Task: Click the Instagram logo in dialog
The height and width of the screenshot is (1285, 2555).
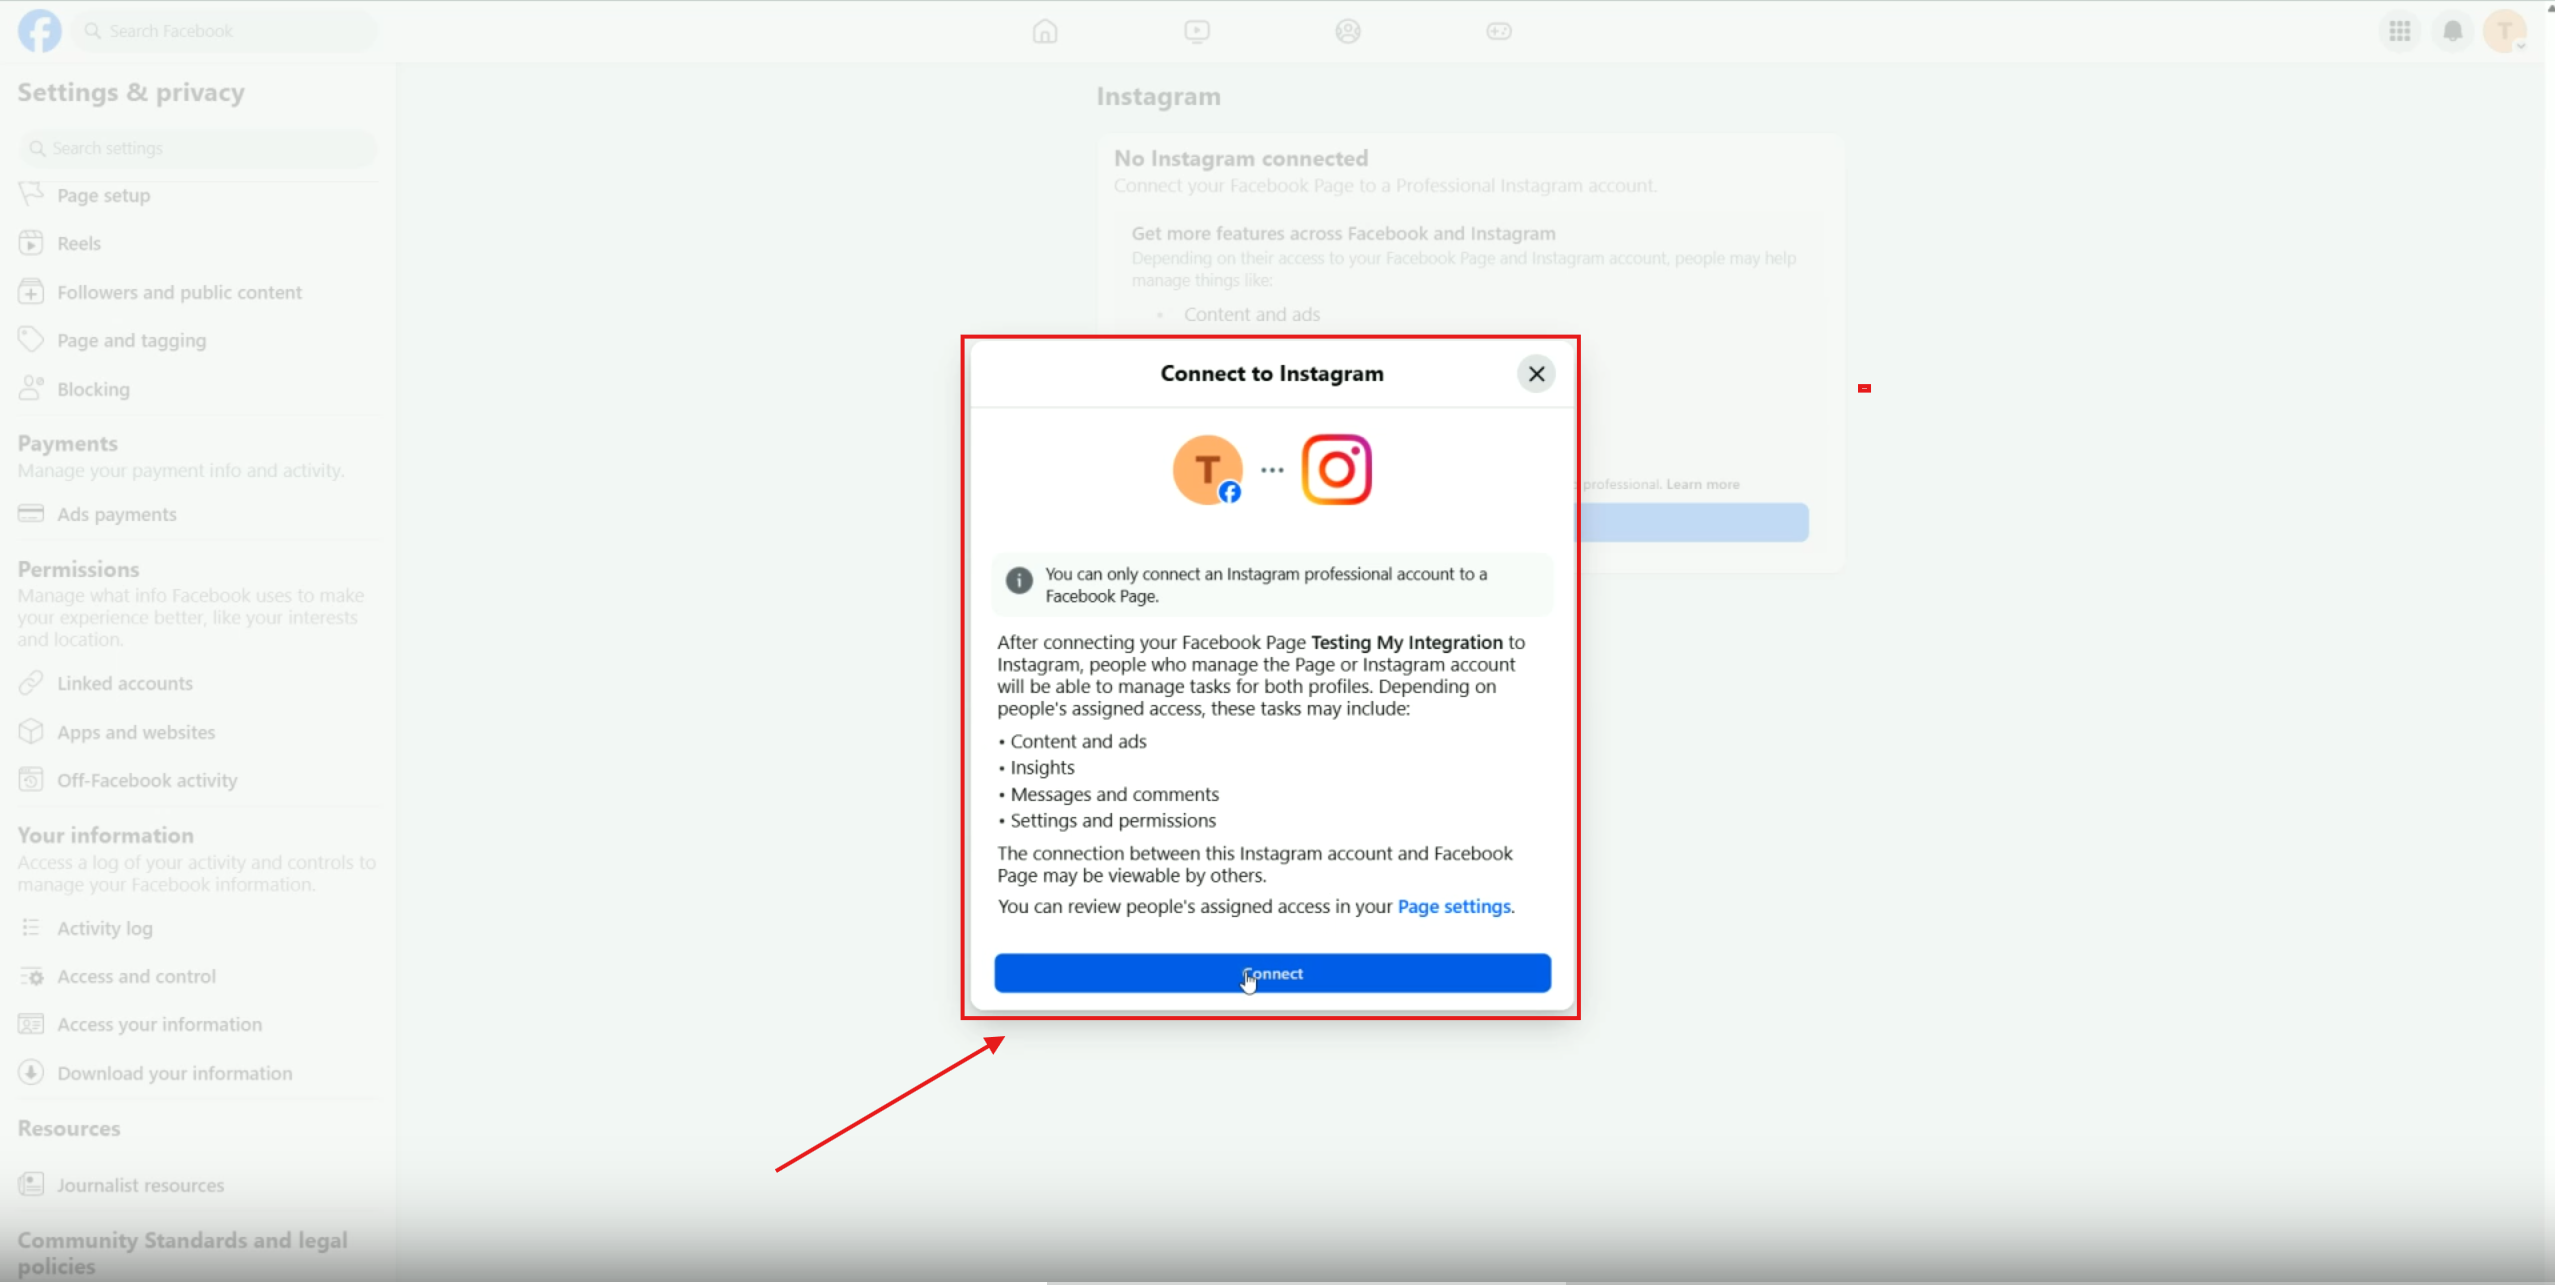Action: pyautogui.click(x=1337, y=469)
